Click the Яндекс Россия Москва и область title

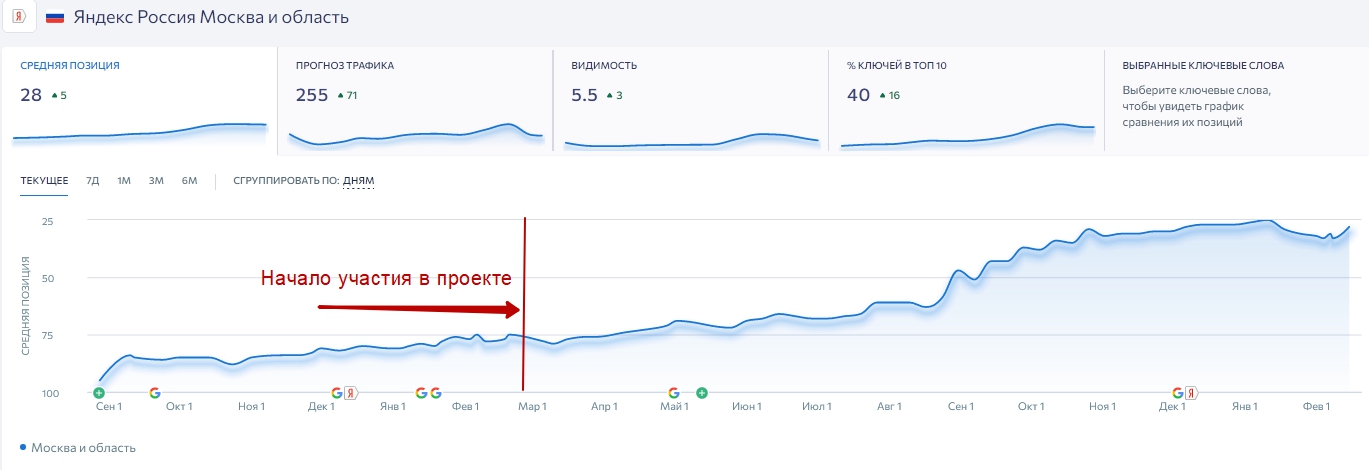coord(210,18)
